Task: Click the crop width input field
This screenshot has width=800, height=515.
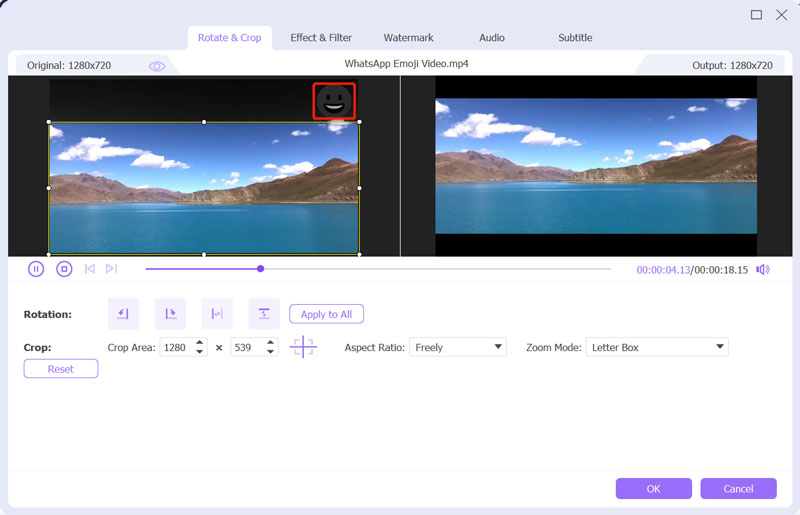Action: pos(177,347)
